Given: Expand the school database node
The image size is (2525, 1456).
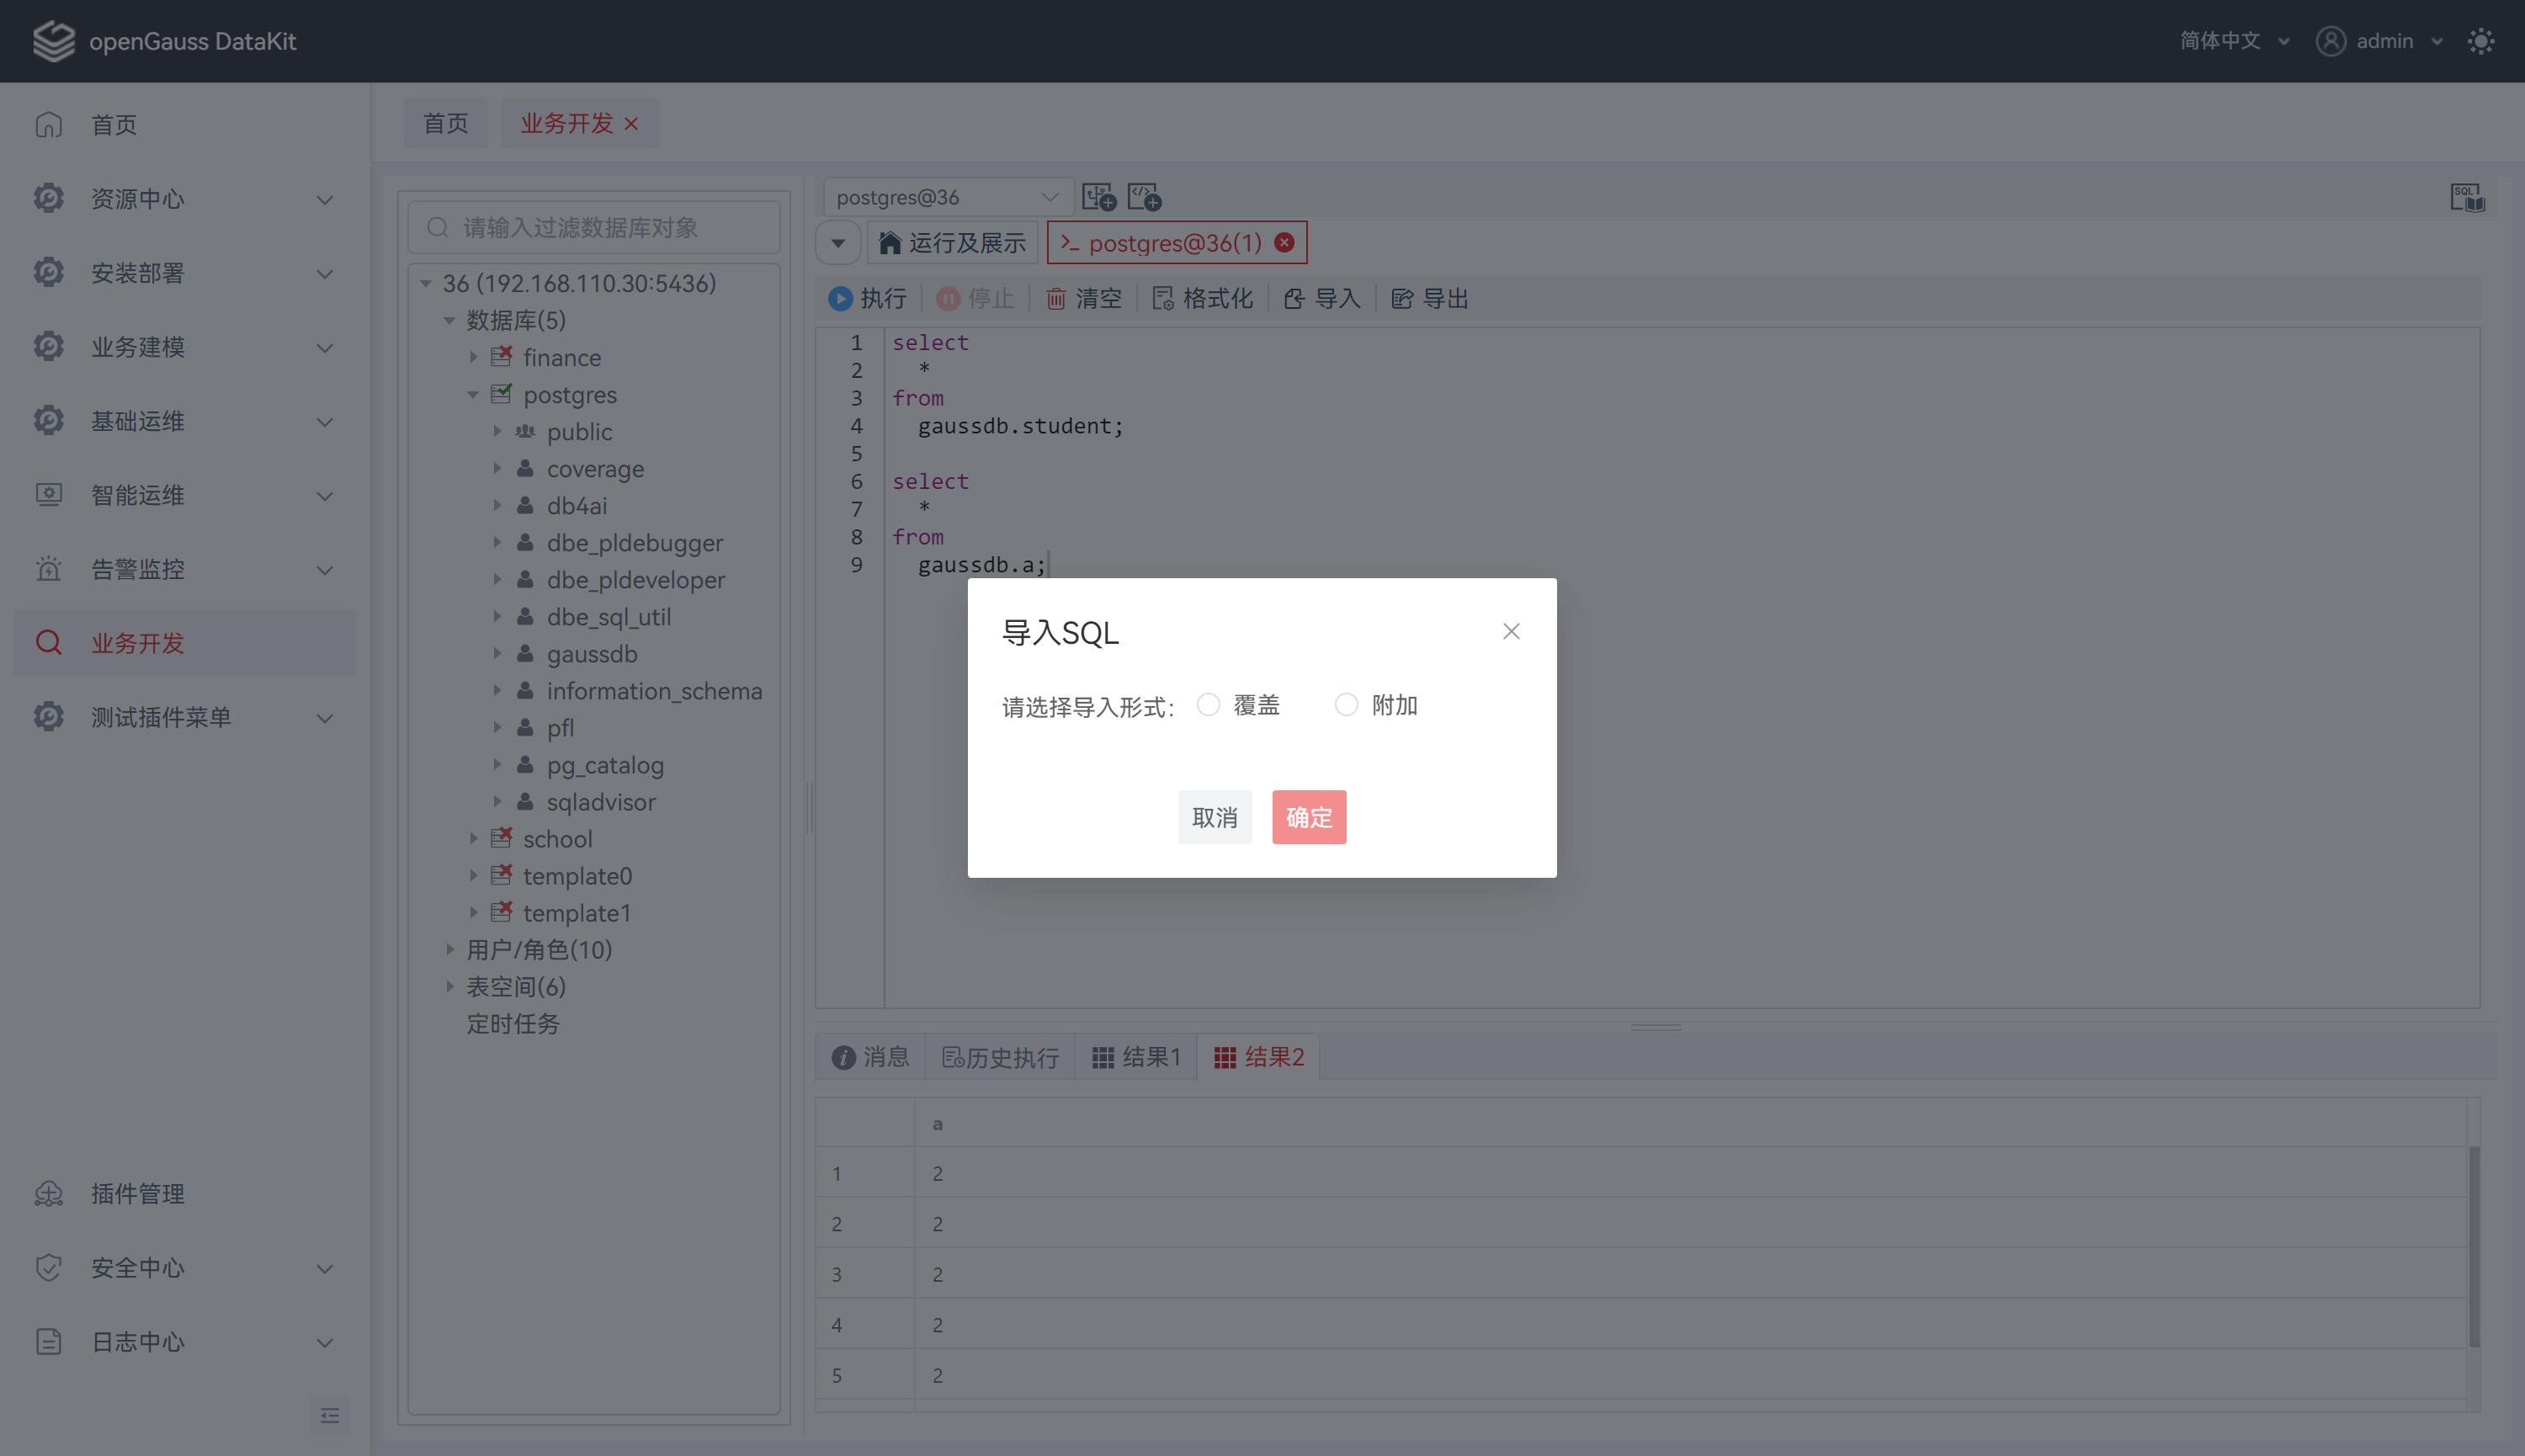Looking at the screenshot, I should tap(473, 838).
